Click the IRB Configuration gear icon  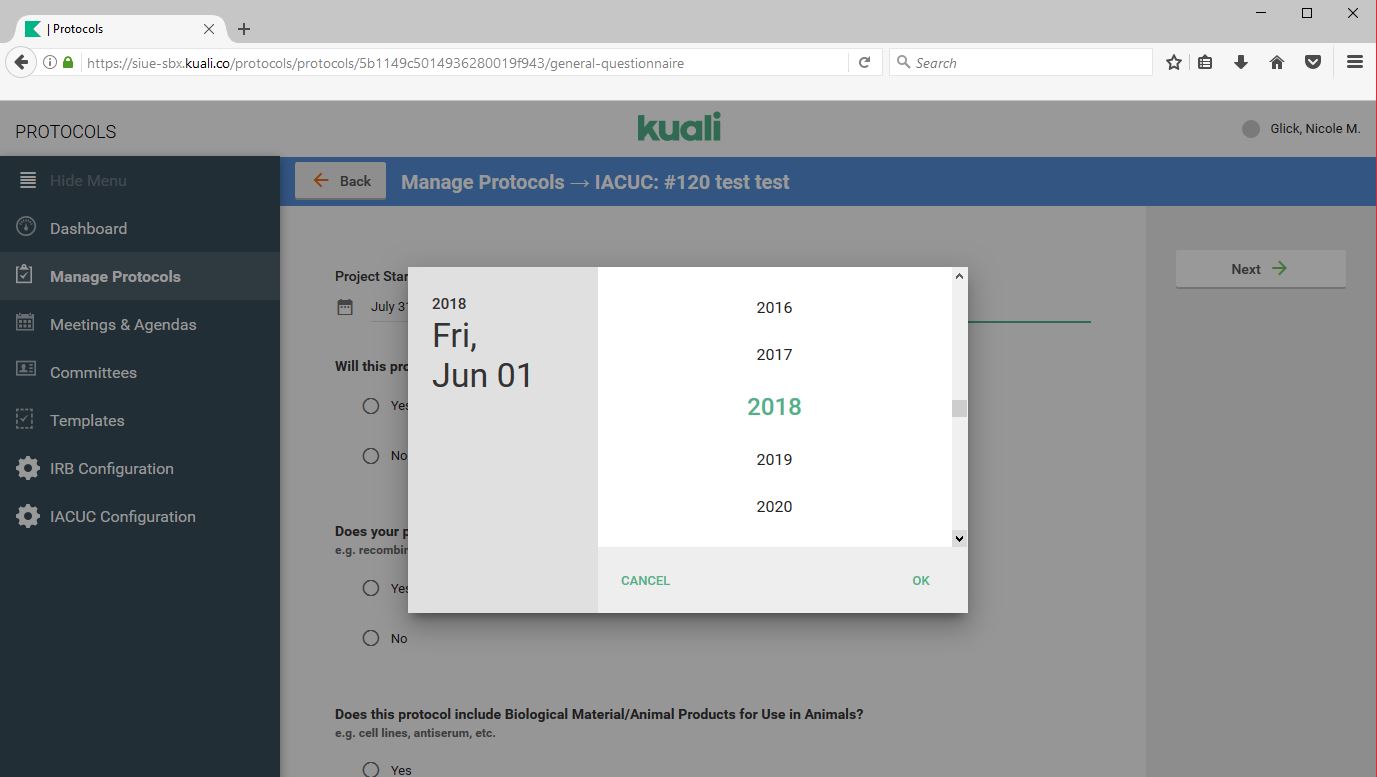[x=28, y=468]
